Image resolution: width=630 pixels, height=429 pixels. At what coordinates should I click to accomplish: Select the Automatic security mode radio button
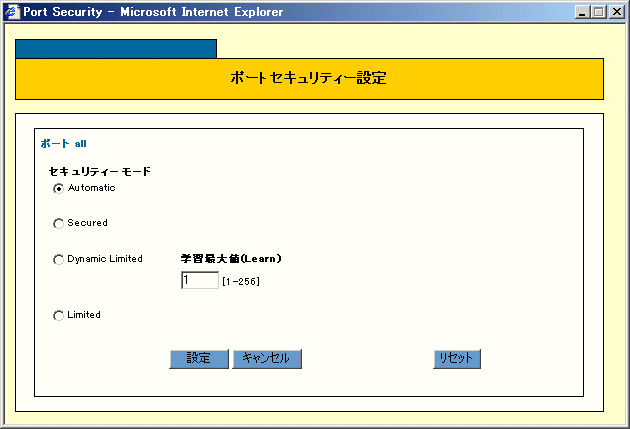(x=59, y=188)
